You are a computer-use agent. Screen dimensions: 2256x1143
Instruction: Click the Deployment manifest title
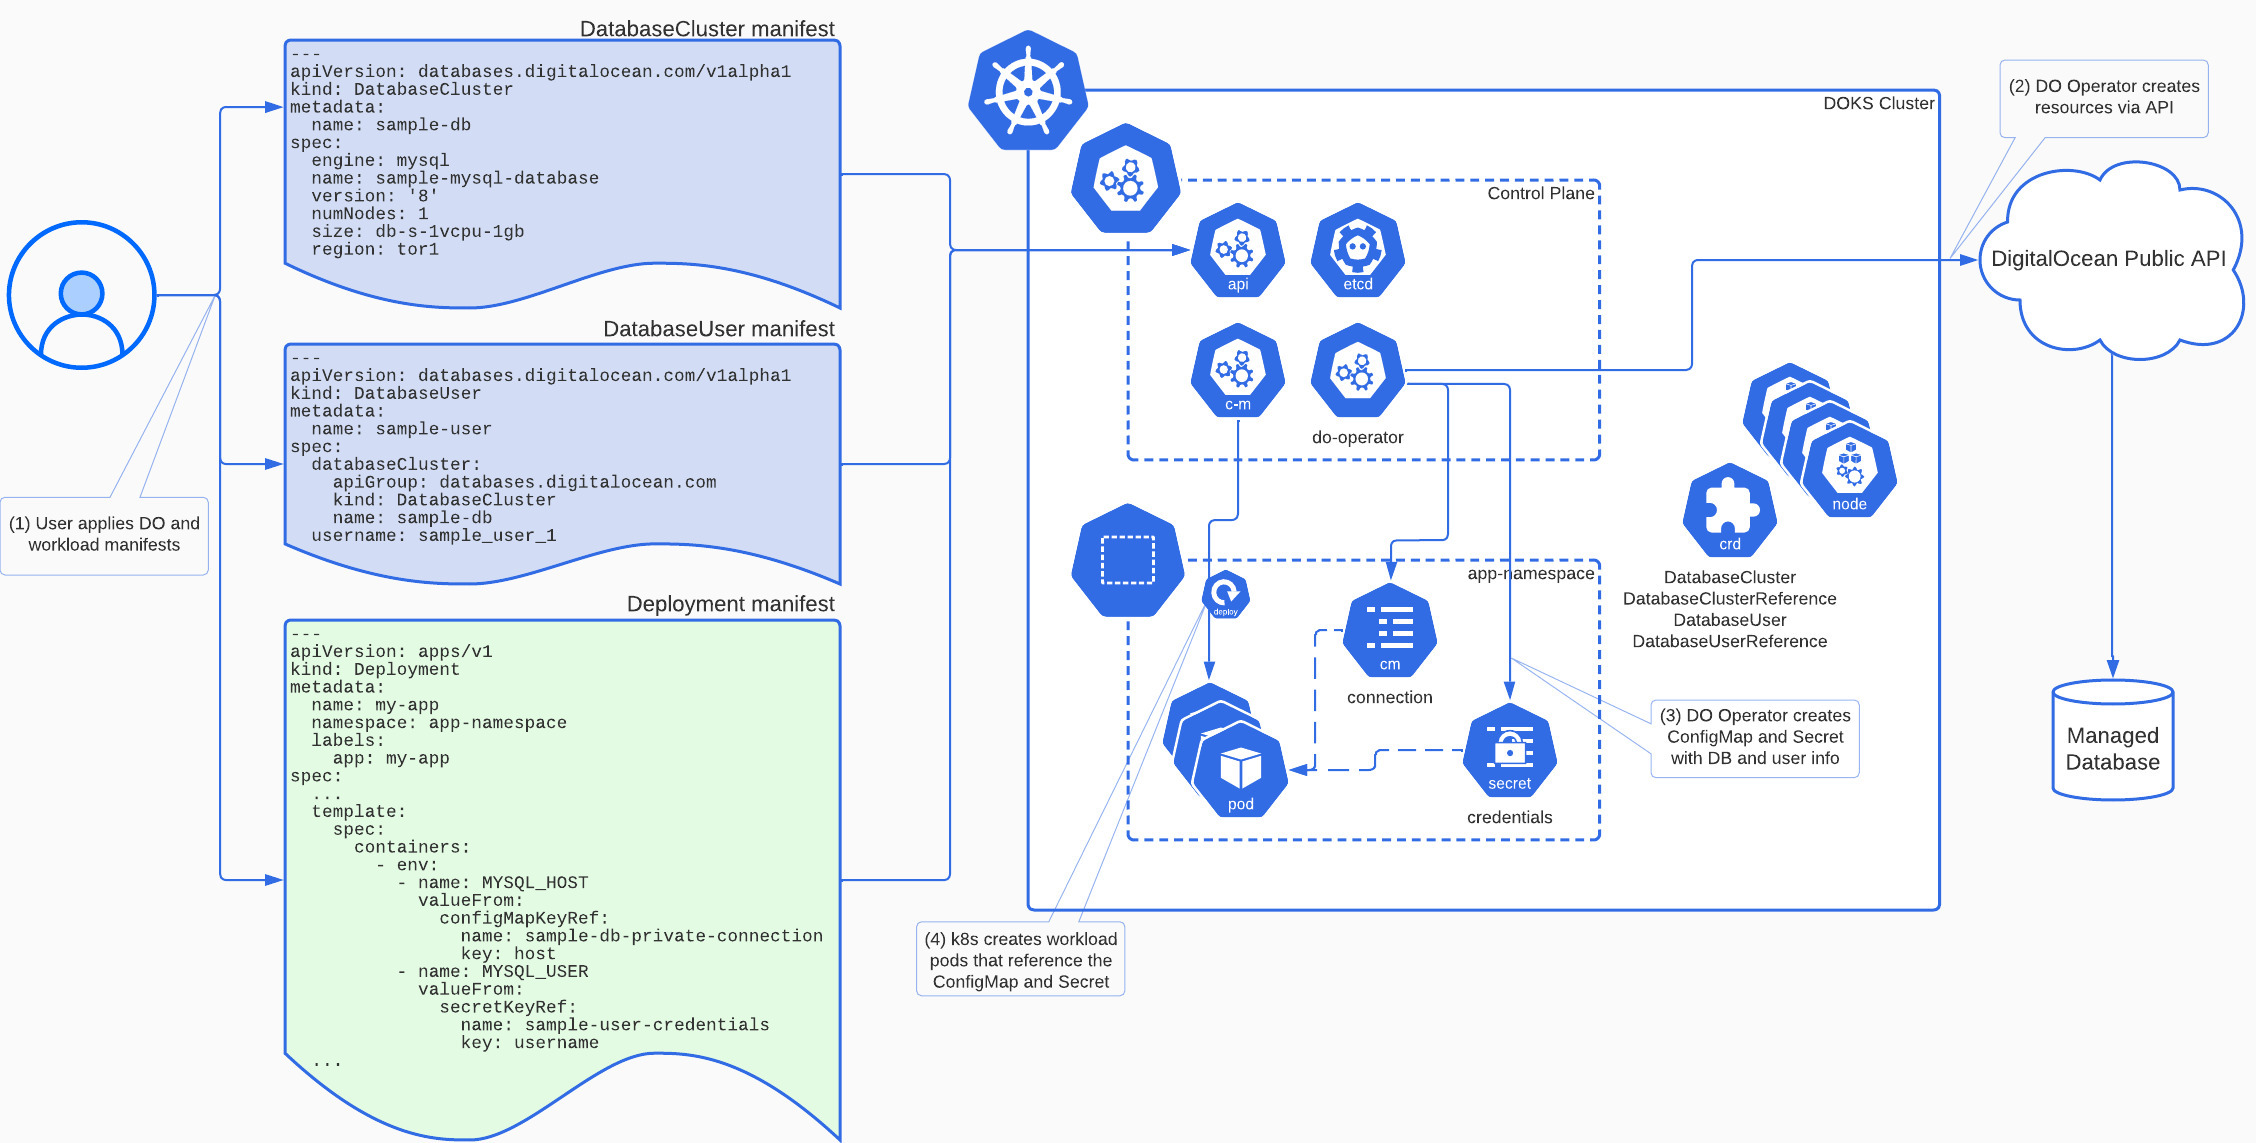731,604
